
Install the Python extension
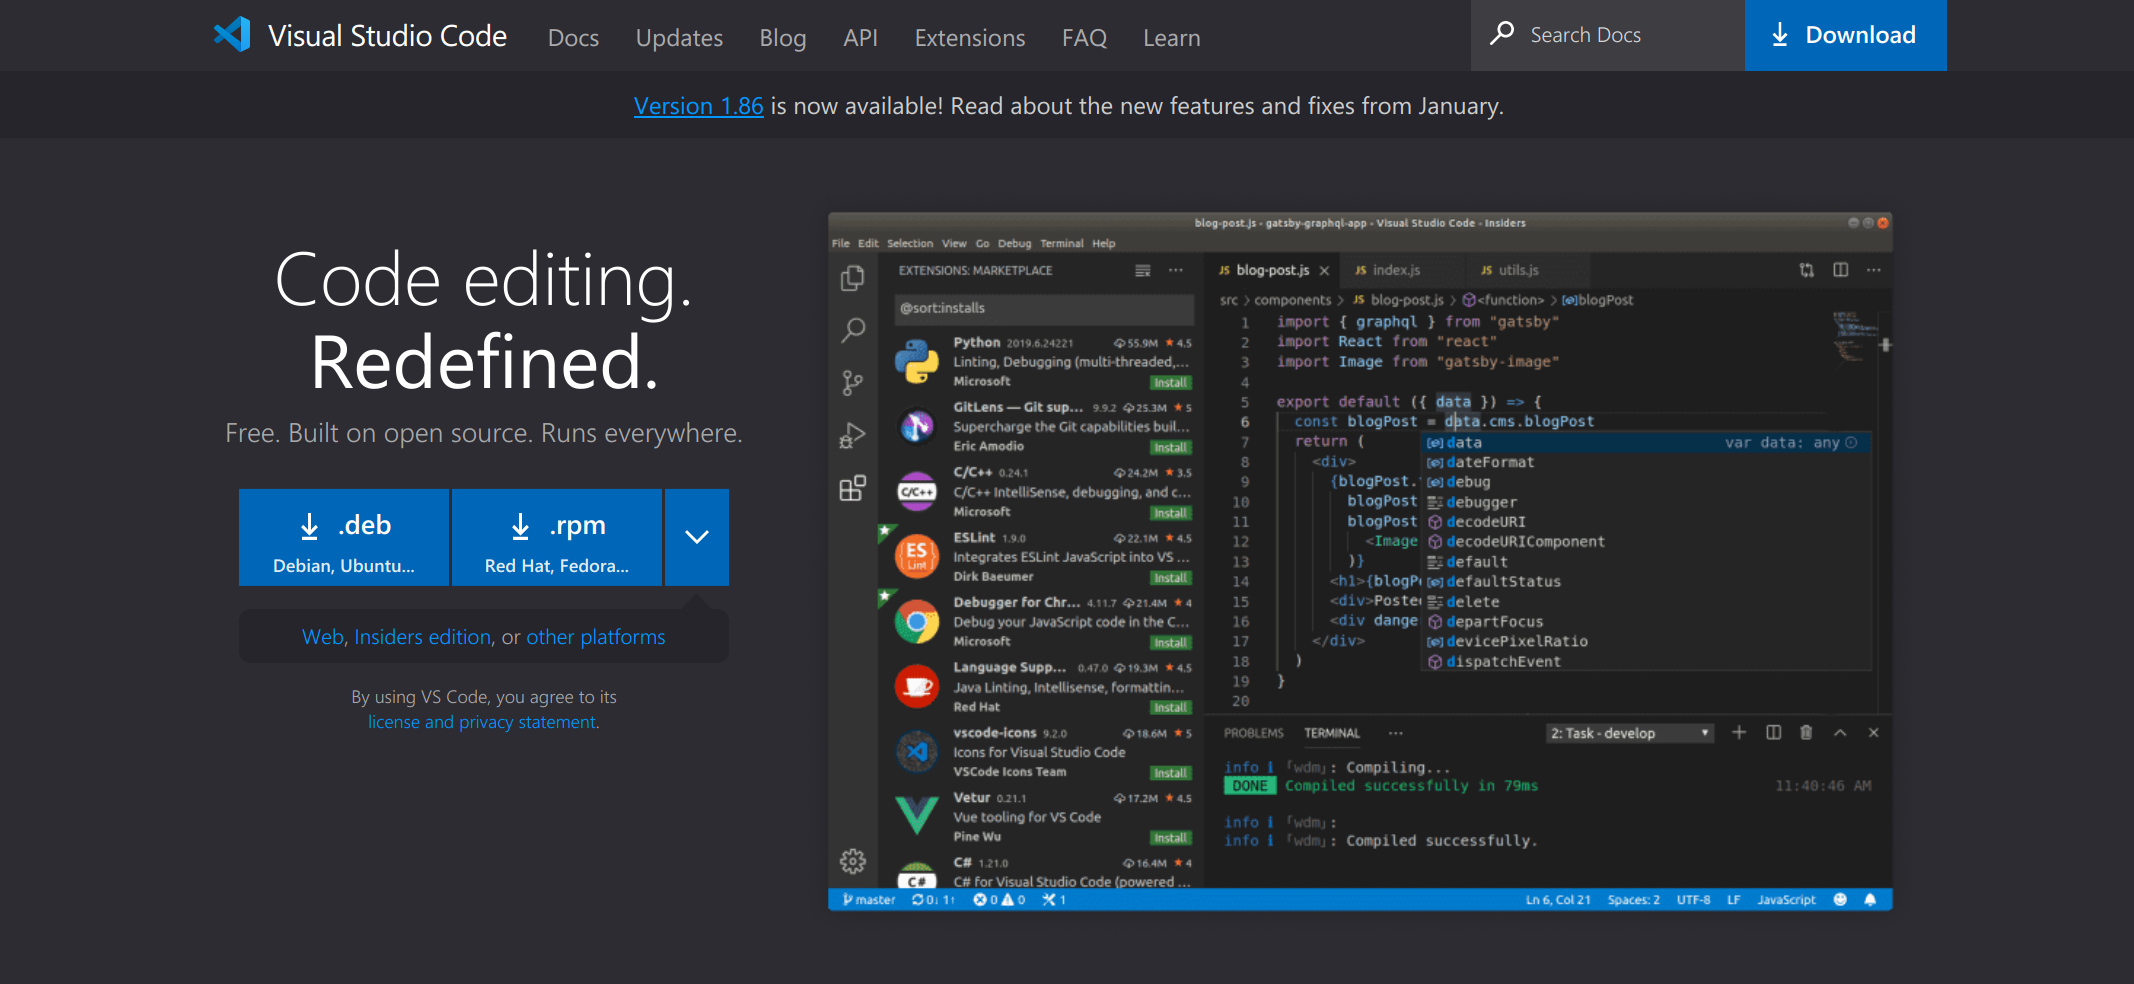[1170, 383]
